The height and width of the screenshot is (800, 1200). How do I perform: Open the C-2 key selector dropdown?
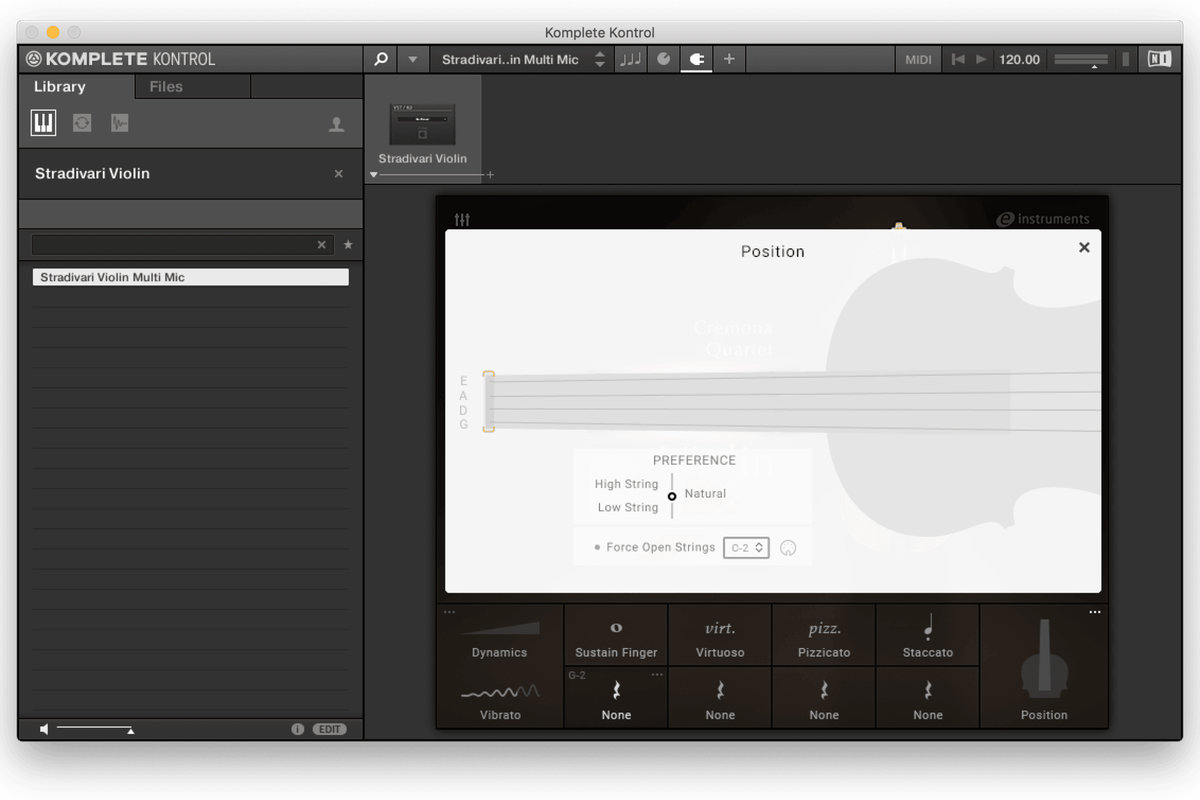tap(746, 547)
